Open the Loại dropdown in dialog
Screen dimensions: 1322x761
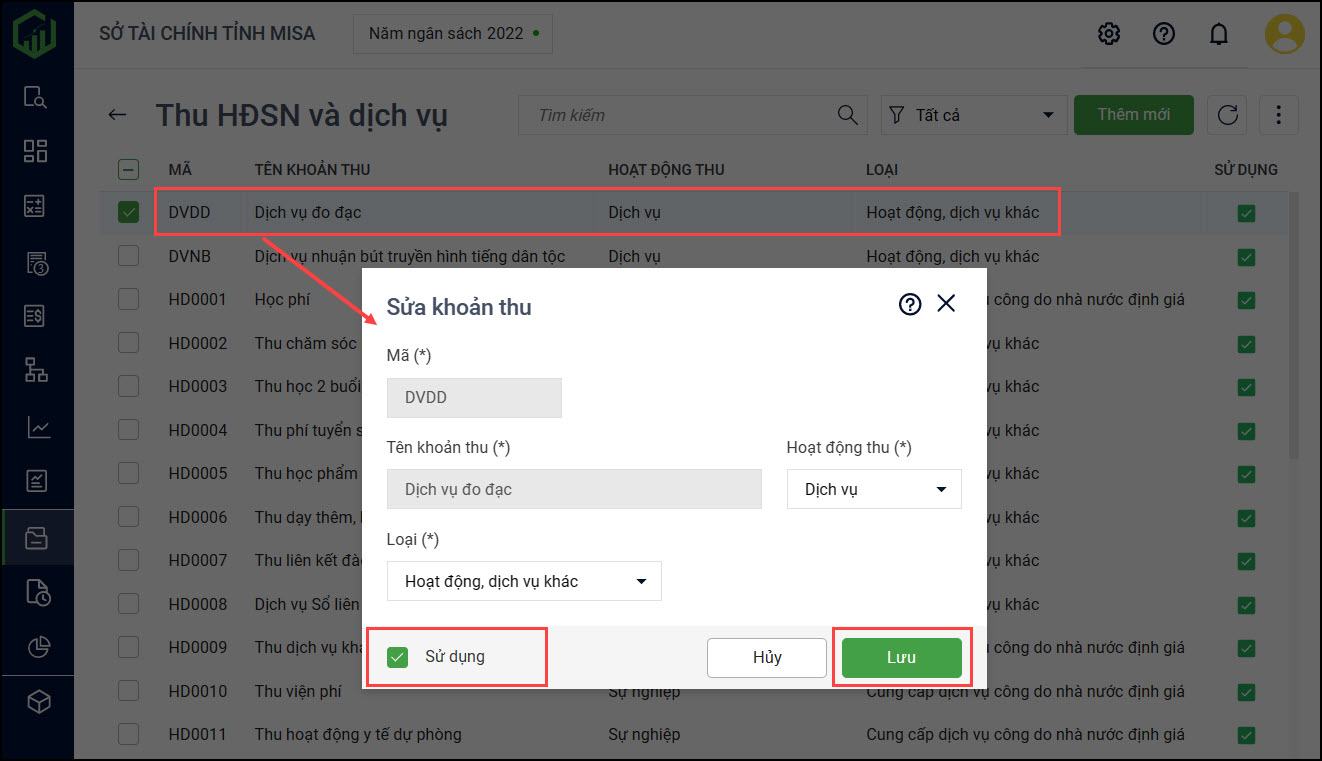tap(524, 581)
